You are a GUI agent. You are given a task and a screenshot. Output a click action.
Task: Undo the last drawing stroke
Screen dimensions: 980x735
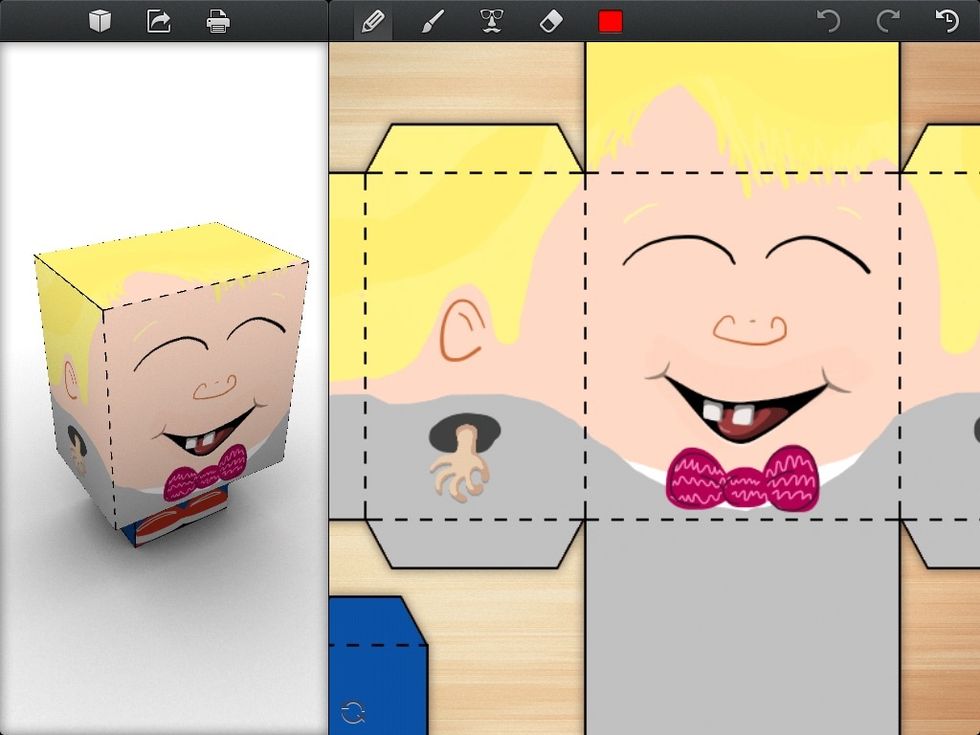pyautogui.click(x=830, y=18)
